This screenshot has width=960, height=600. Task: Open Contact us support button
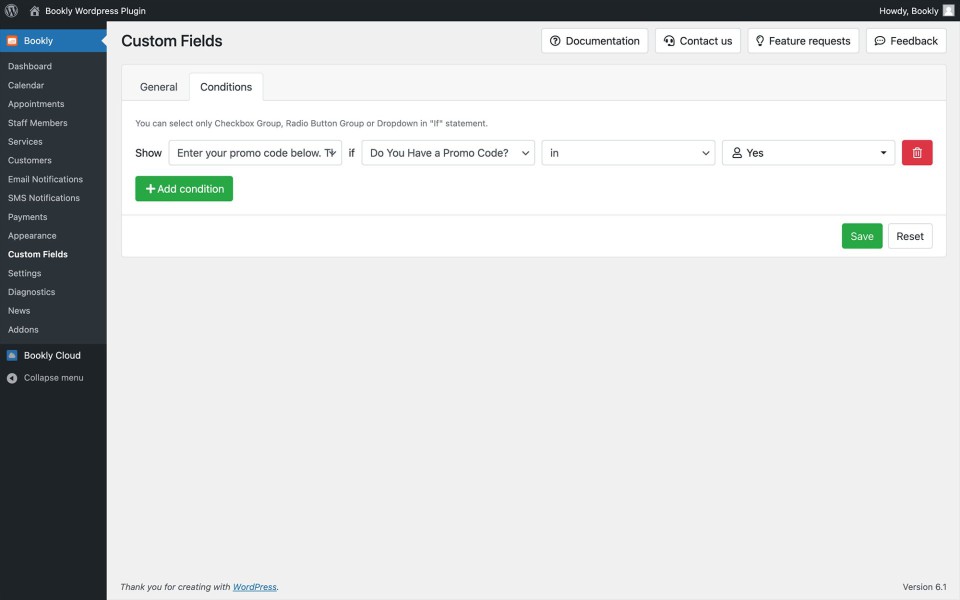[x=697, y=41]
